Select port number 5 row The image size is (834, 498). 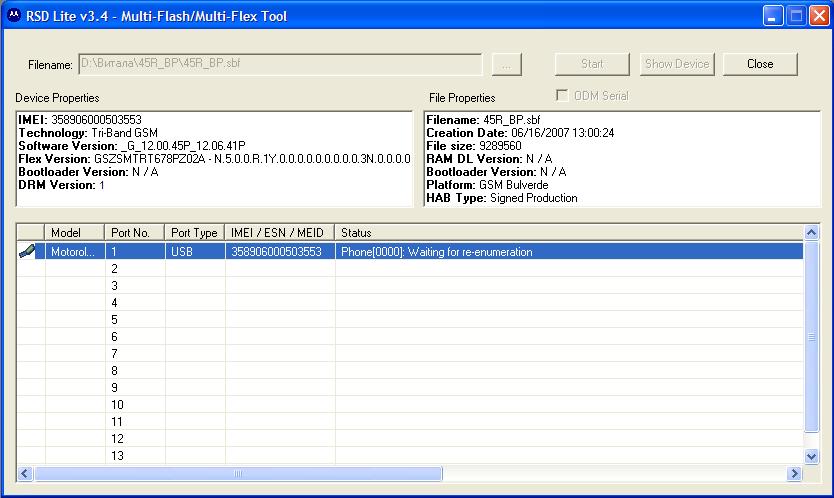point(410,320)
